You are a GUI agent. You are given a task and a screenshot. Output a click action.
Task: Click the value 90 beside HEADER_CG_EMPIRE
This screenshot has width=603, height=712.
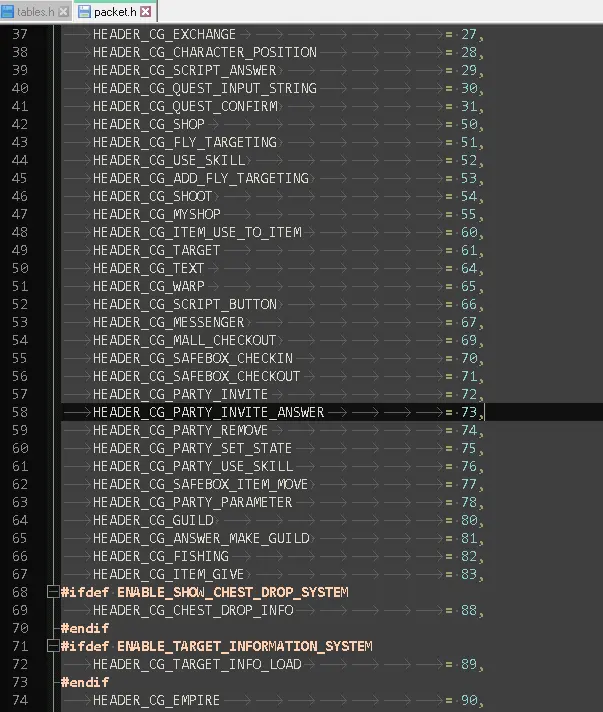click(x=468, y=700)
